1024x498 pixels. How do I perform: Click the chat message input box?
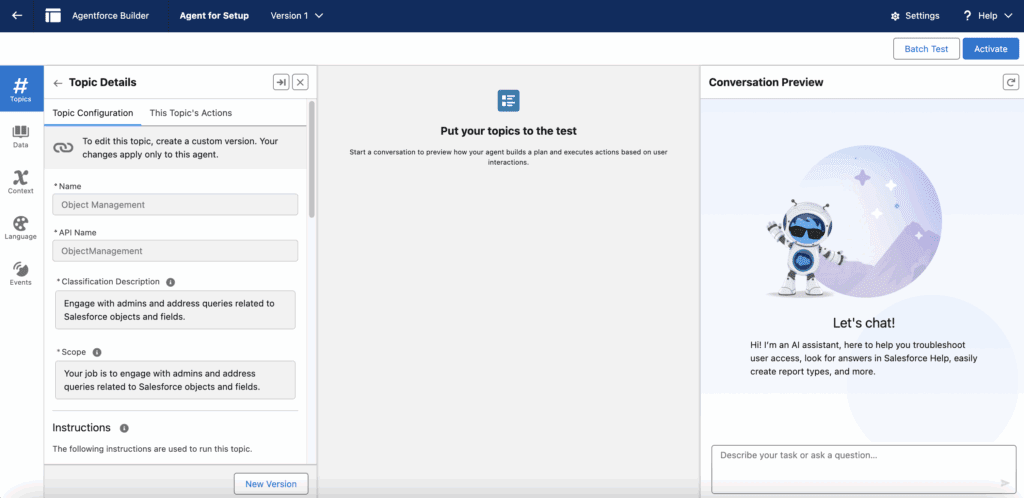[x=863, y=469]
